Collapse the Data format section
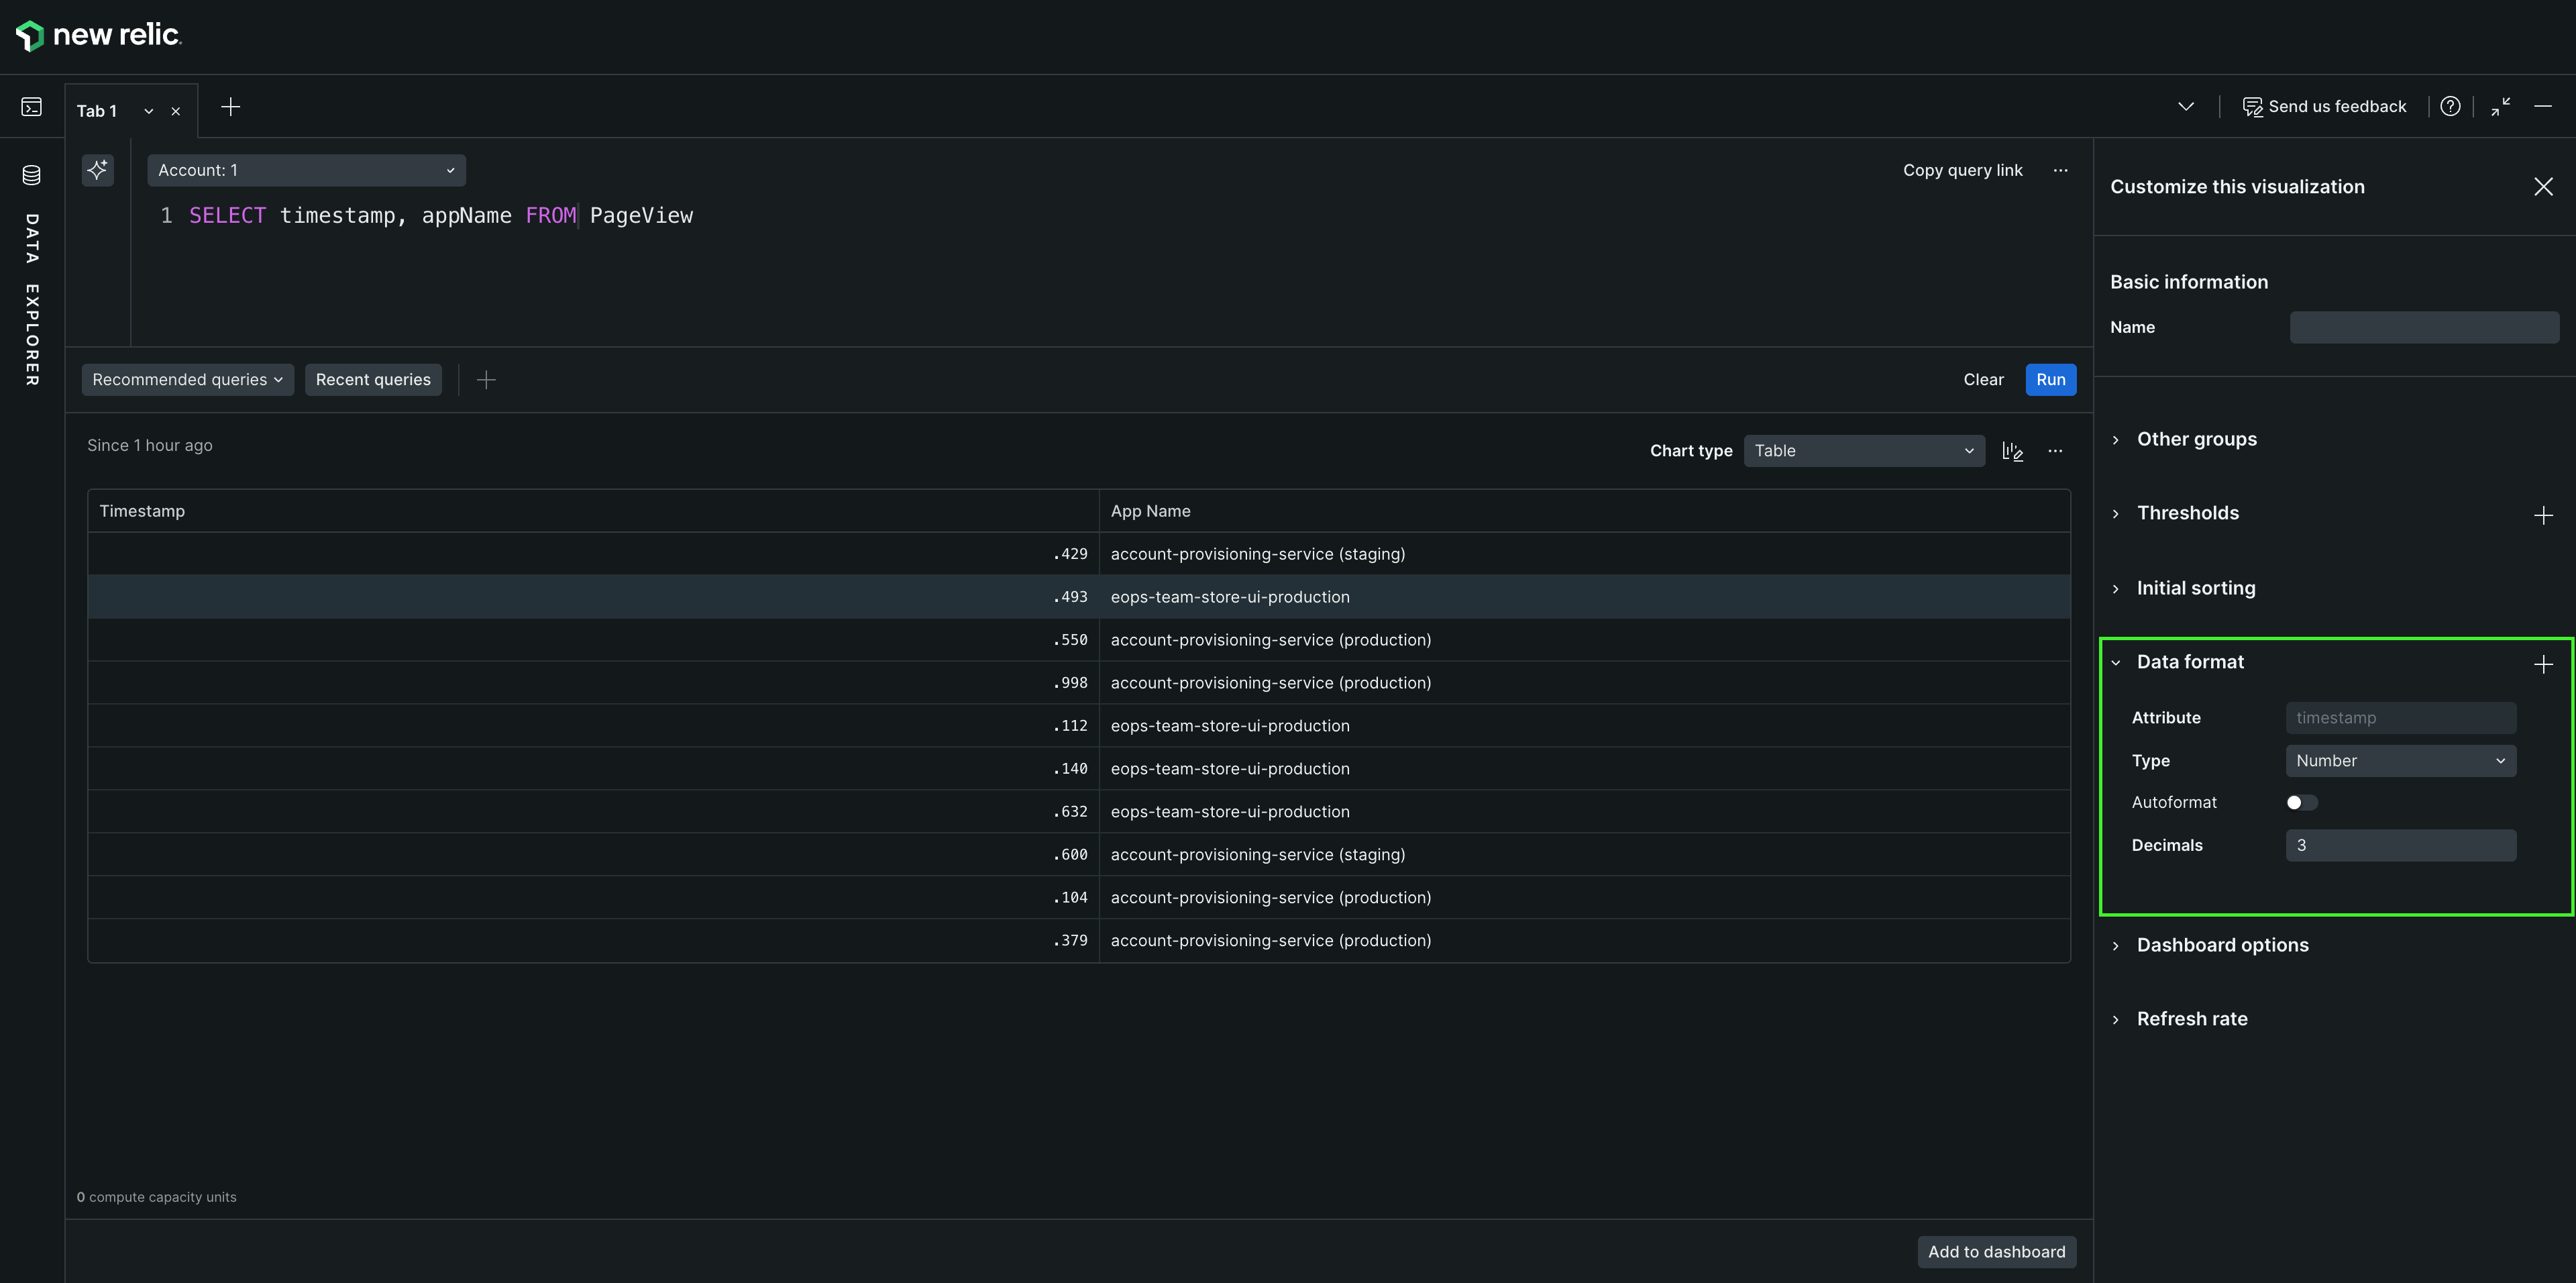 (2189, 662)
